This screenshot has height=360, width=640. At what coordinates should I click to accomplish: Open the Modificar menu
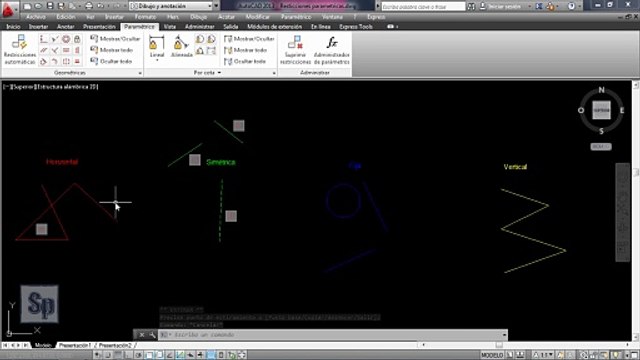click(x=257, y=17)
